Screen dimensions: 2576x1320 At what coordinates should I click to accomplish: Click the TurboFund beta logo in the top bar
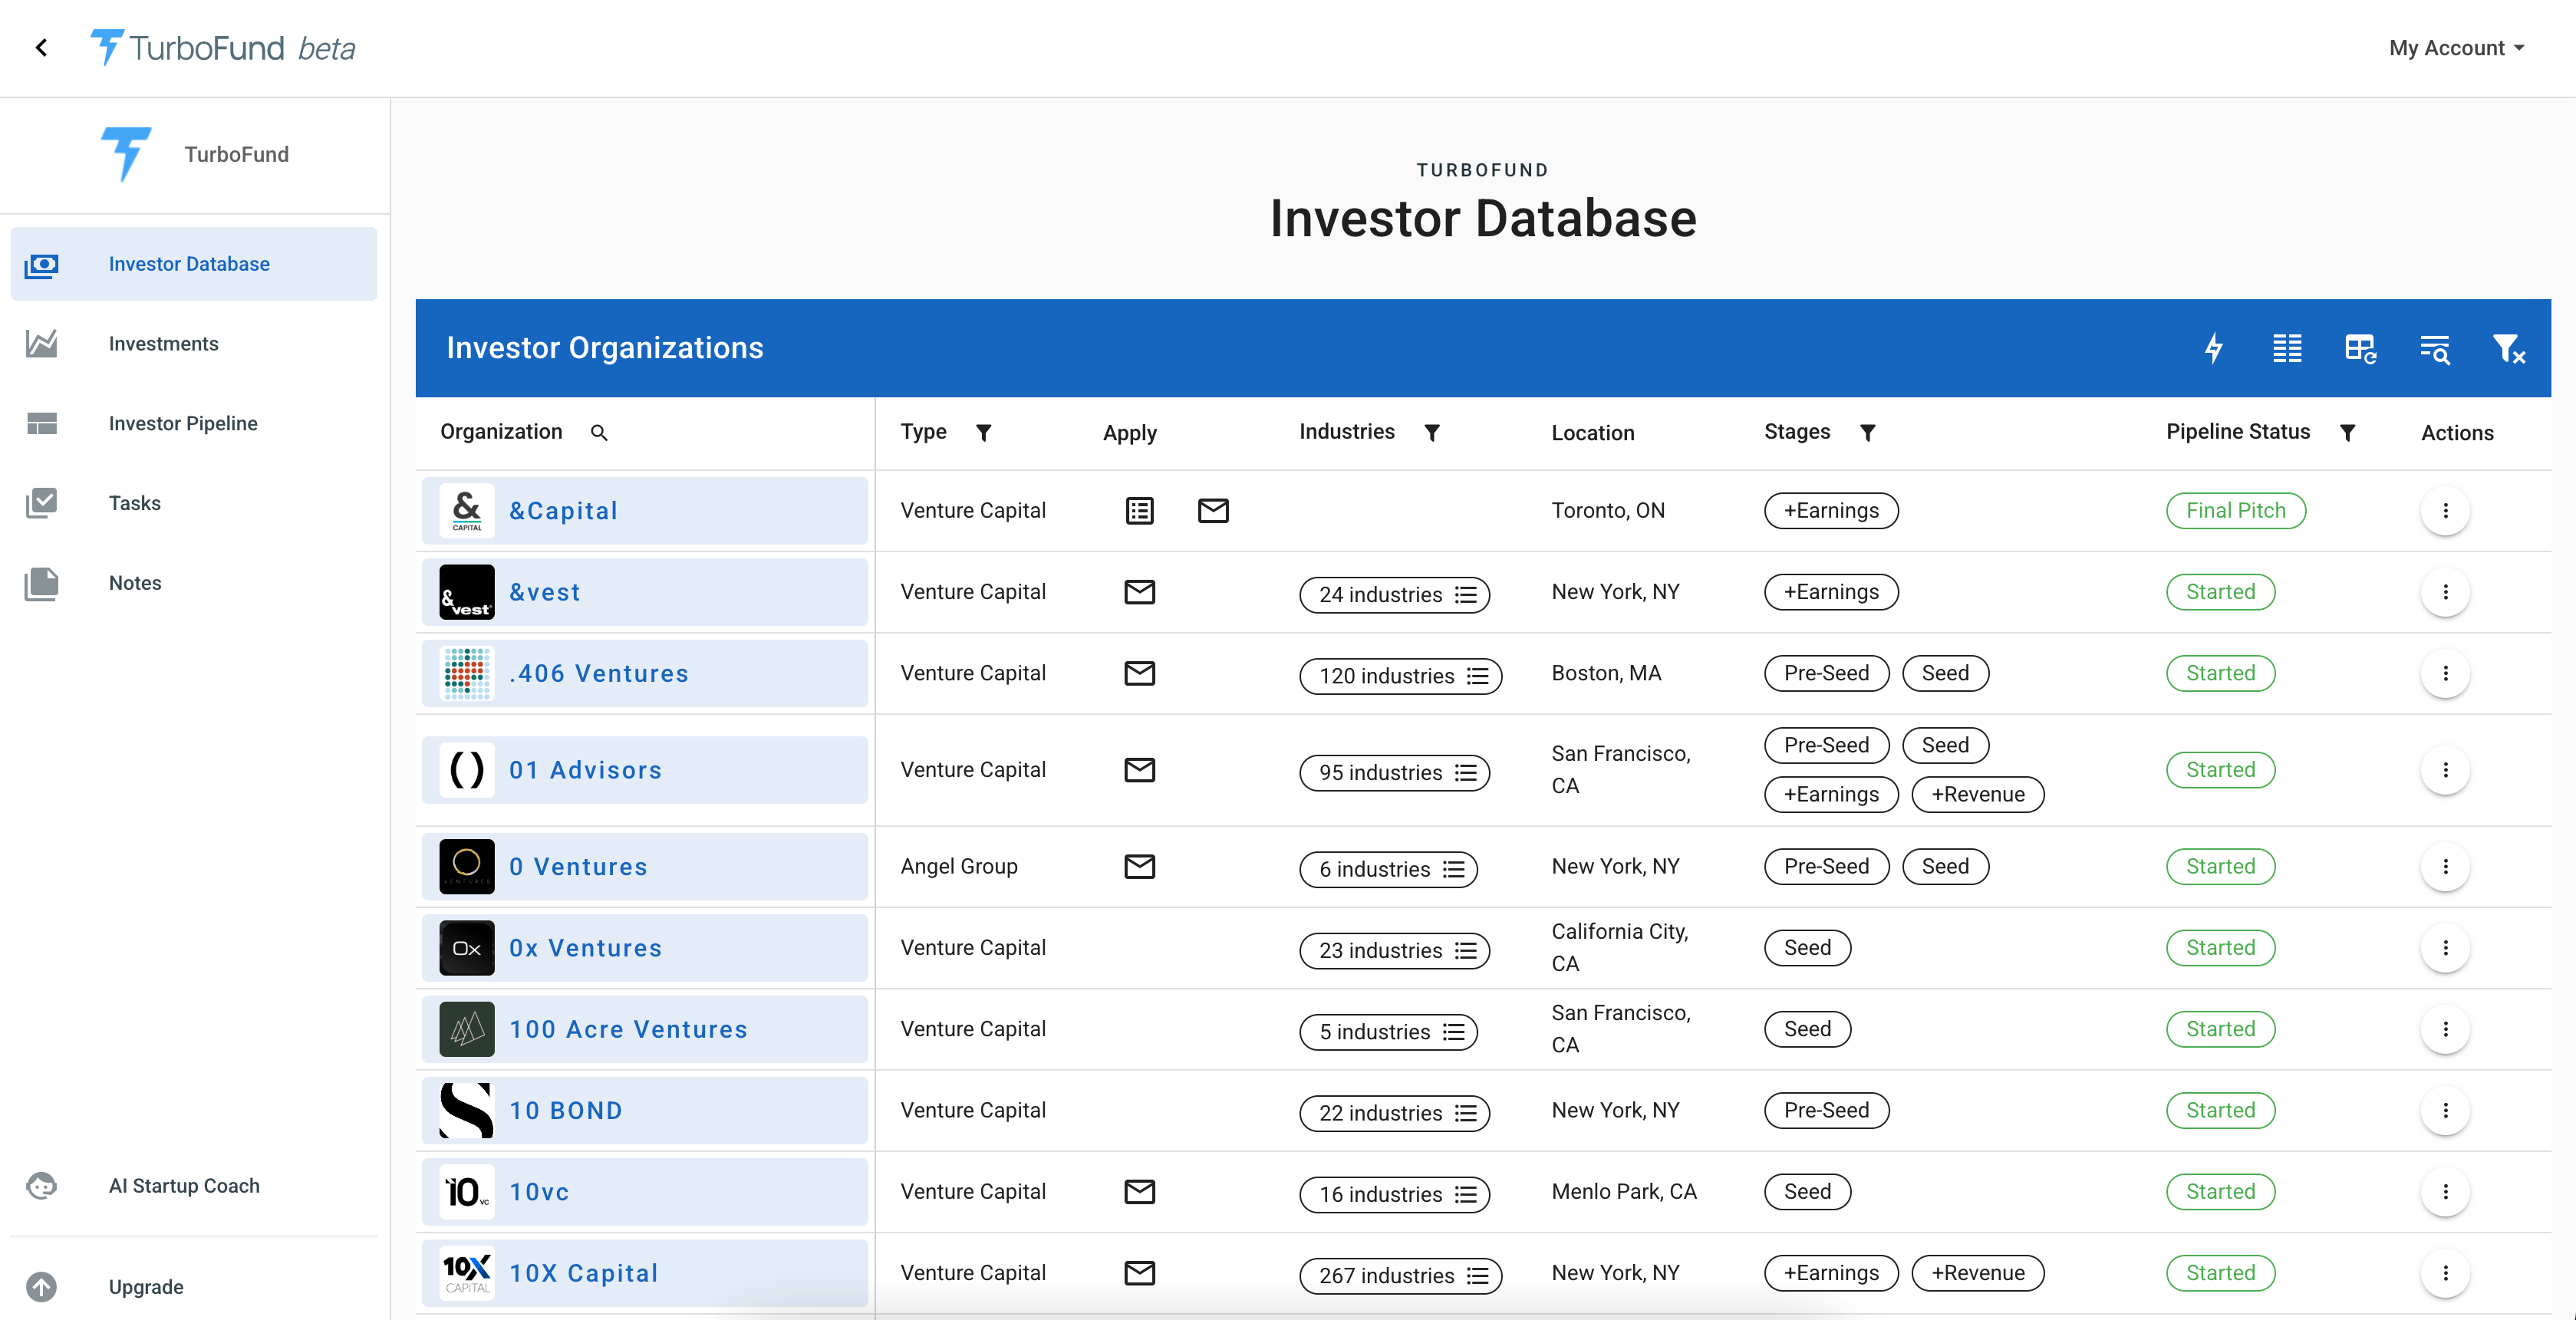(x=223, y=47)
